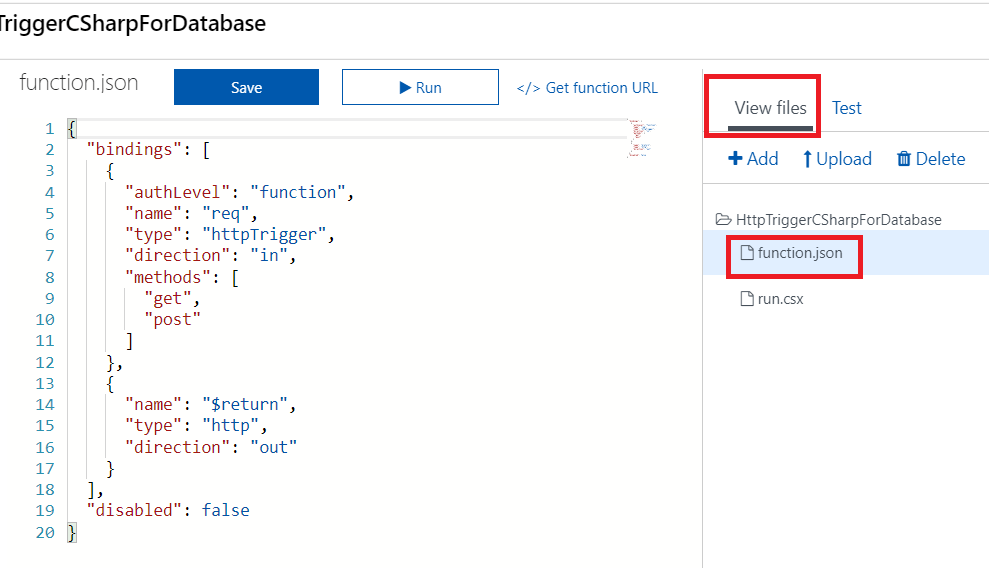Click the "httpTrigger" value on line 6
Viewport: 989px width, 568px height.
click(264, 235)
